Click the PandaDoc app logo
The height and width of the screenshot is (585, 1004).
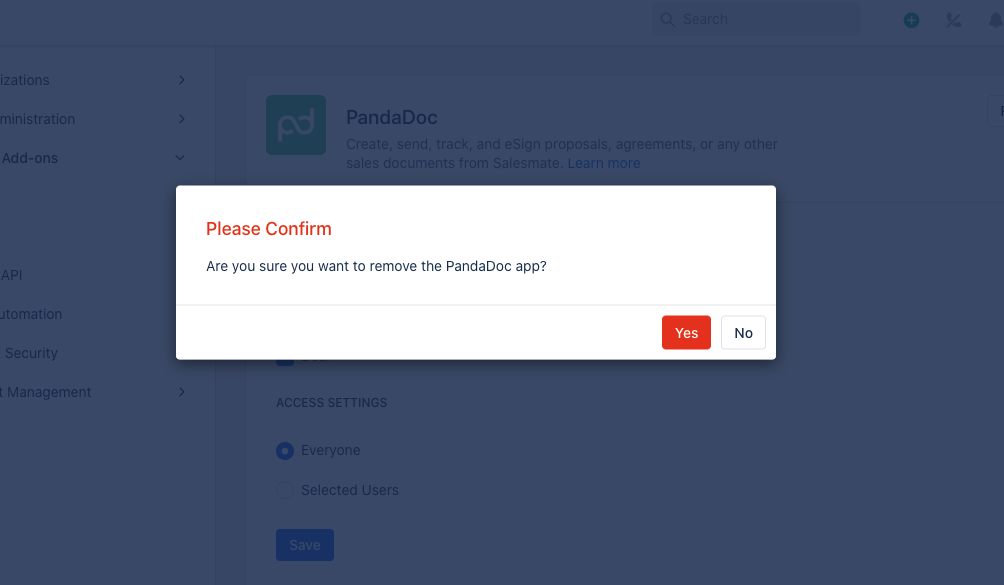click(x=296, y=125)
